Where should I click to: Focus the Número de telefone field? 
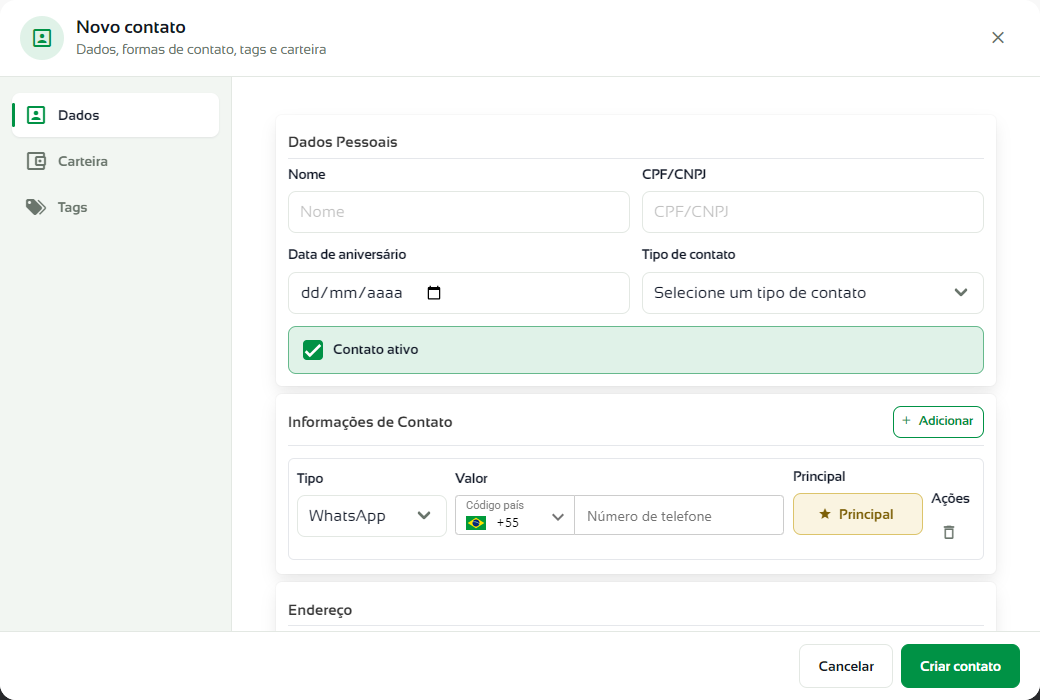[x=679, y=516]
